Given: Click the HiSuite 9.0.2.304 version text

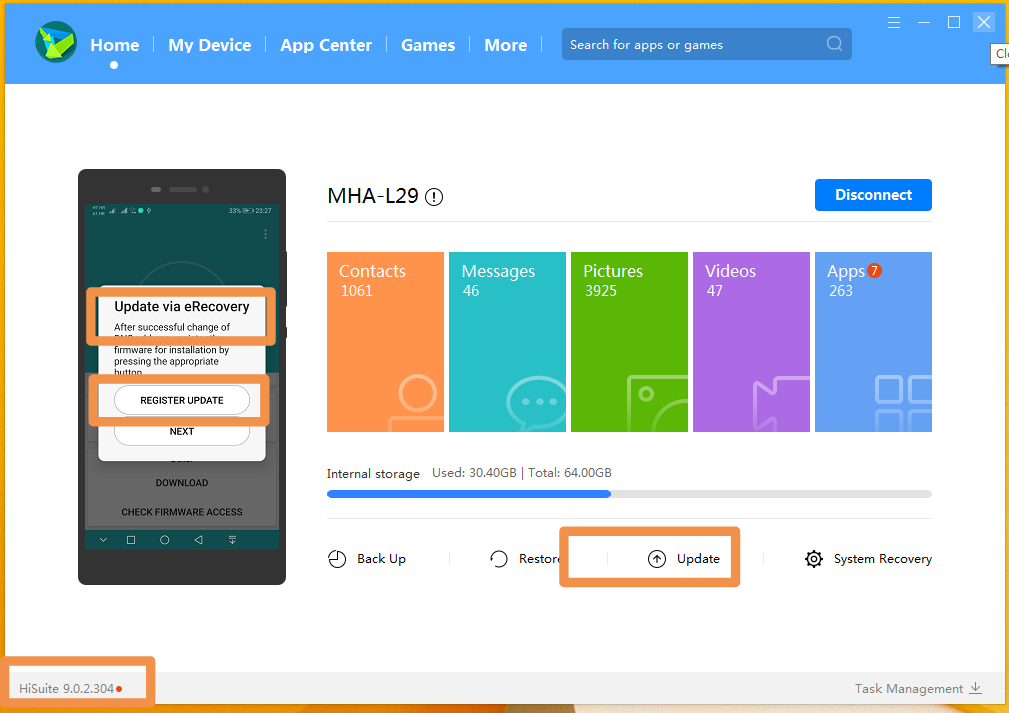Looking at the screenshot, I should click(x=66, y=689).
